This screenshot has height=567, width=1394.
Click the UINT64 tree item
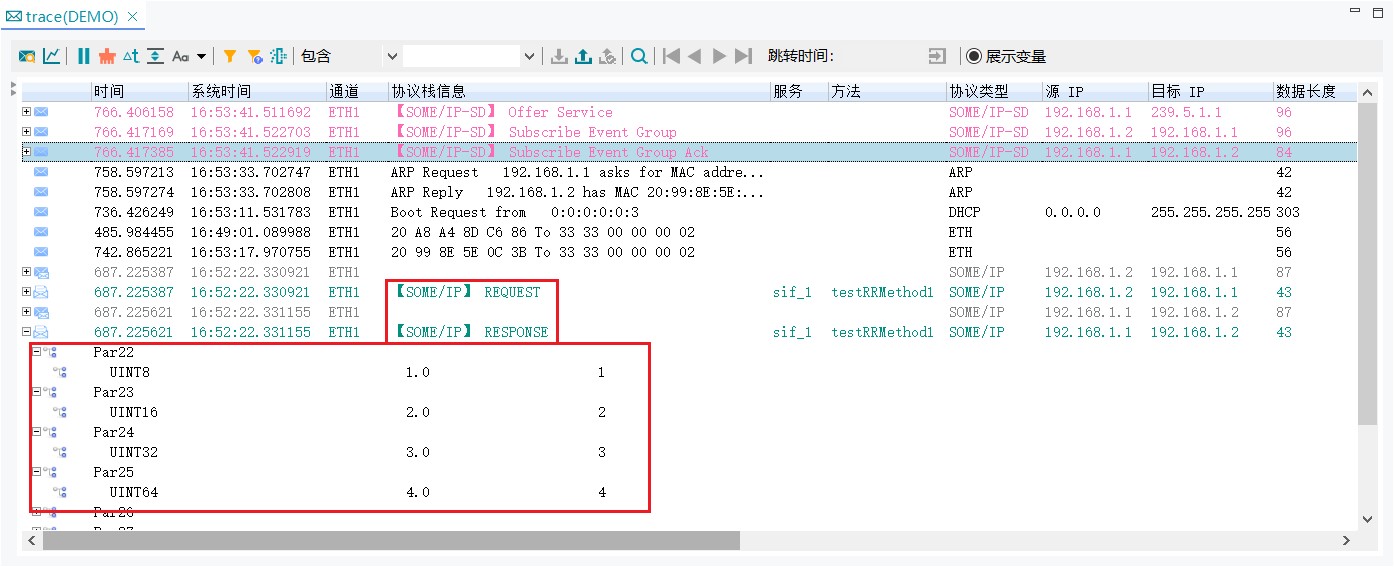tap(134, 492)
